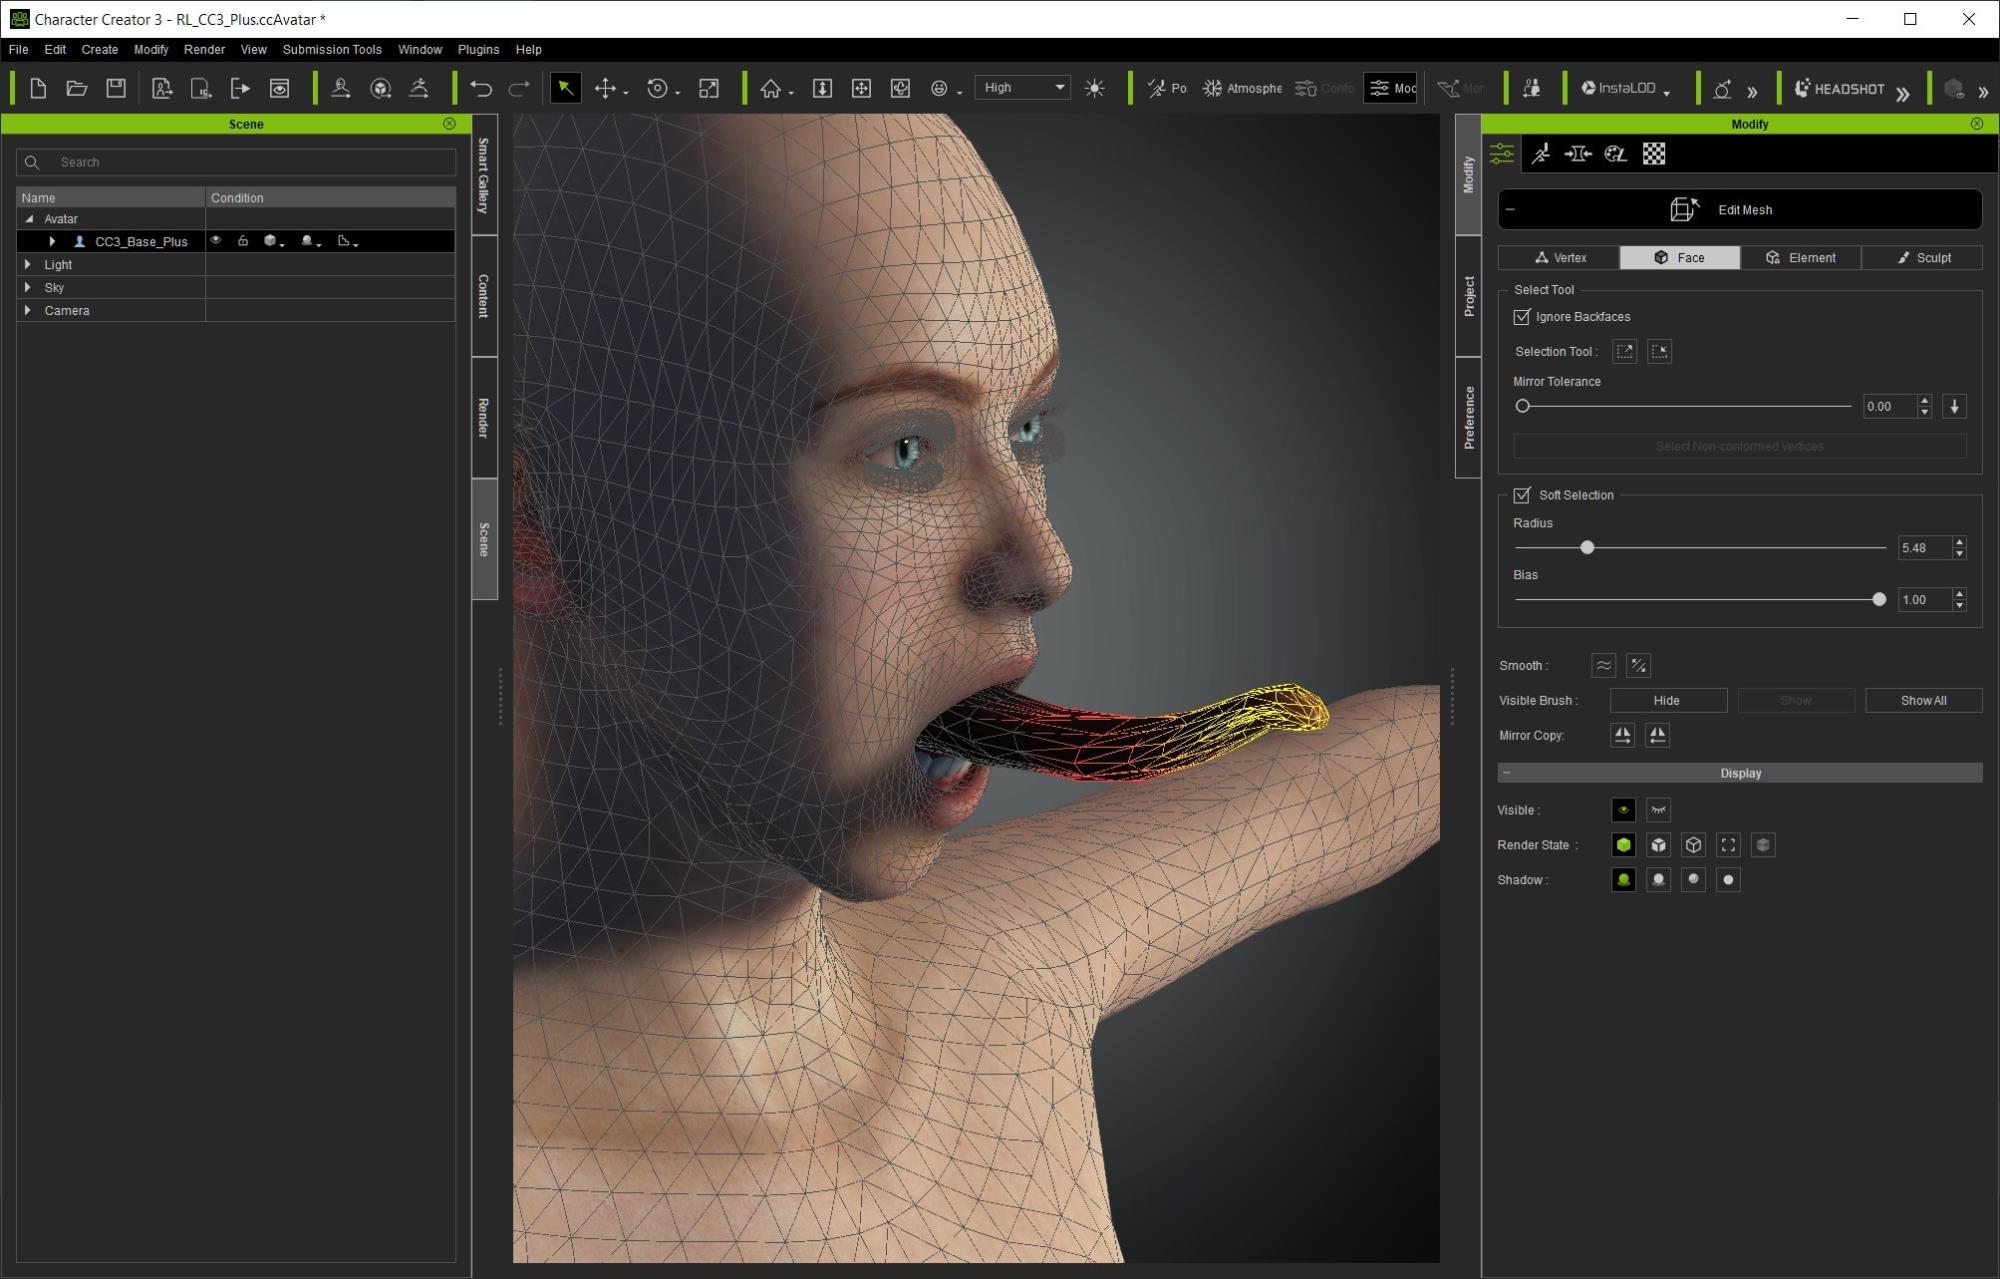Open a project with the folder icon

(x=77, y=88)
